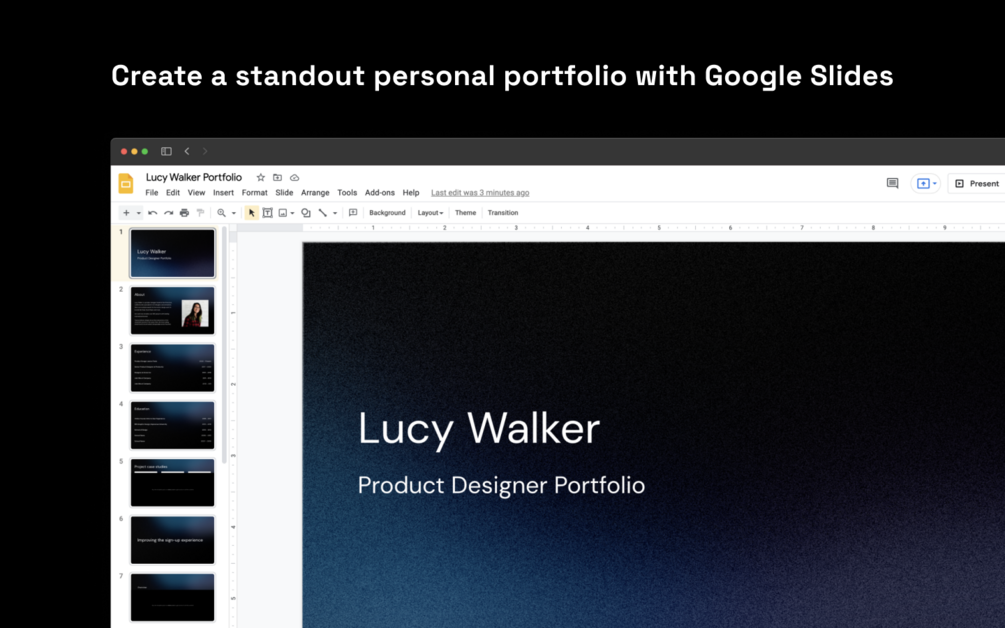This screenshot has width=1005, height=628.
Task: Click the Product Designer Portfolio subtitle text
Action: tap(501, 485)
